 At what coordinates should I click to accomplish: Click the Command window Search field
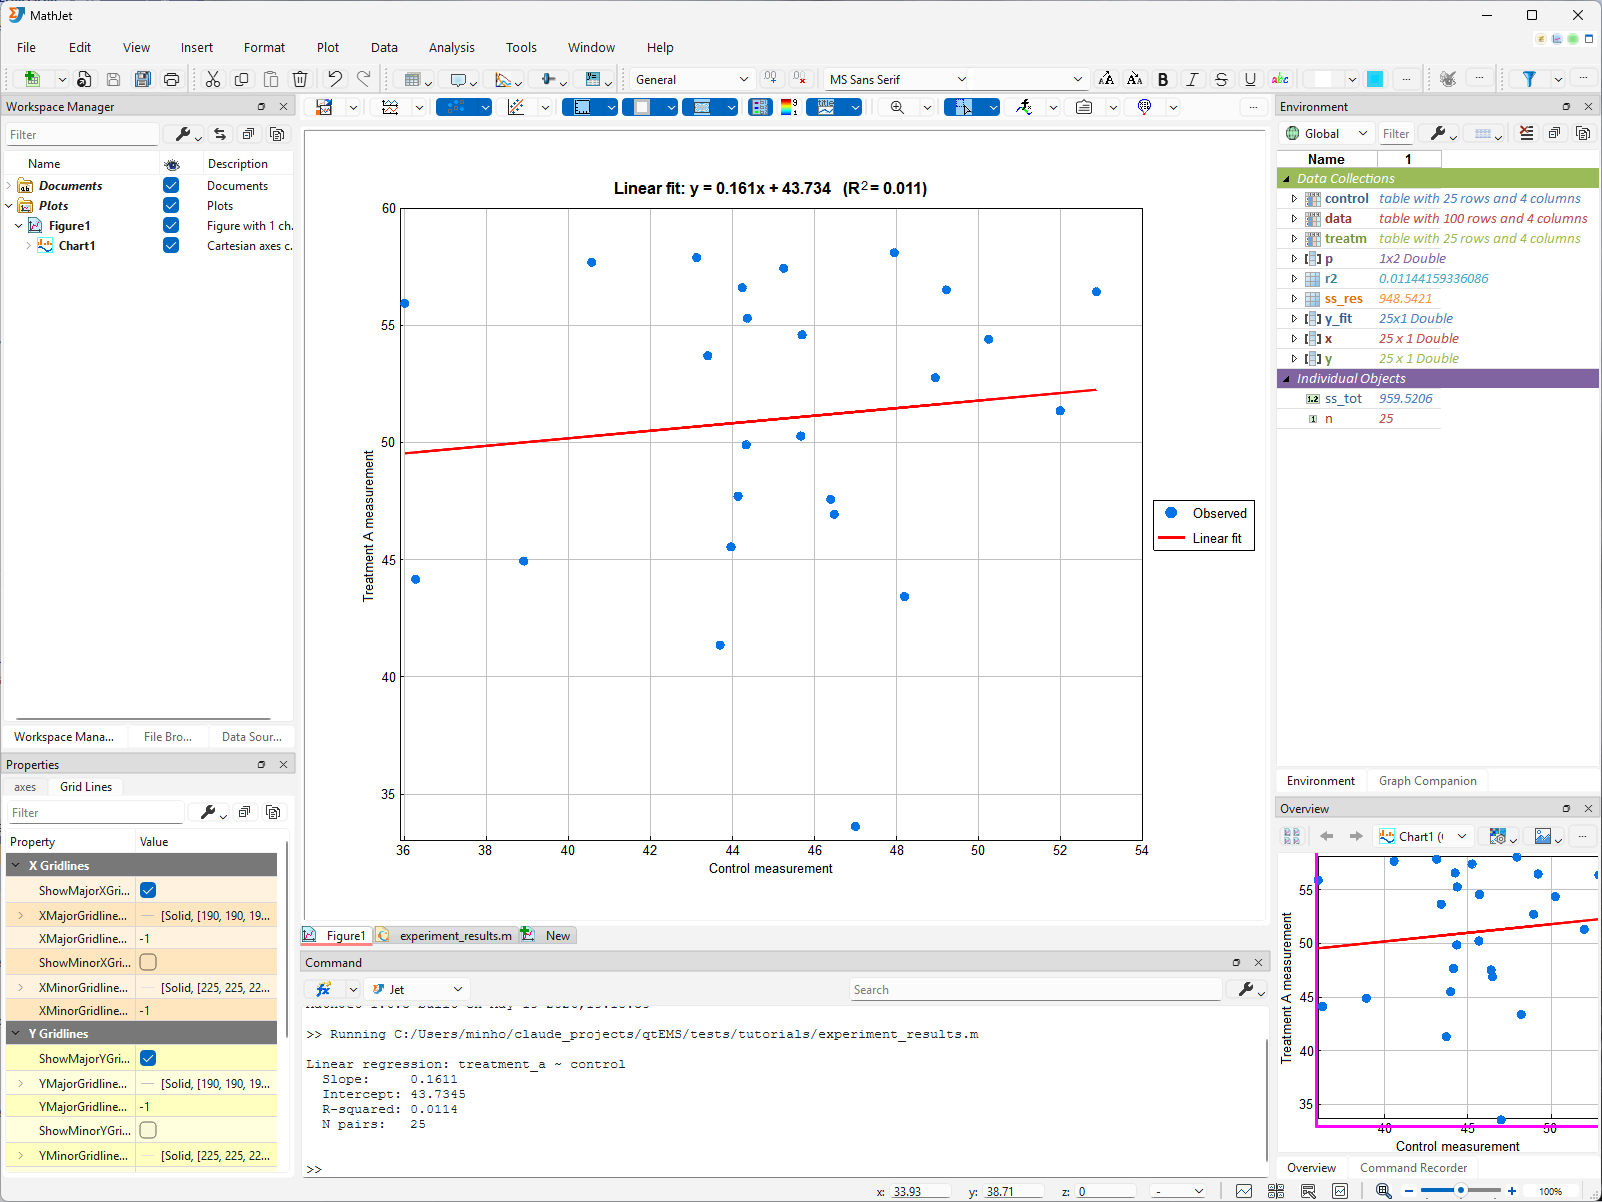click(1035, 989)
